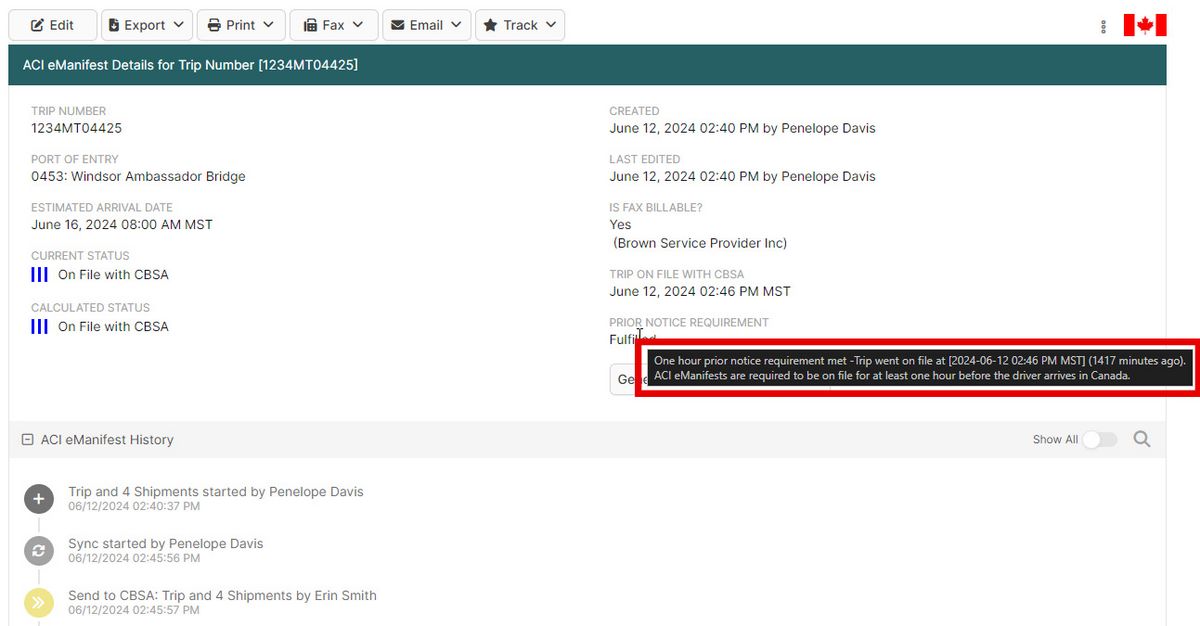Click the Current Status barcode icon

click(39, 275)
